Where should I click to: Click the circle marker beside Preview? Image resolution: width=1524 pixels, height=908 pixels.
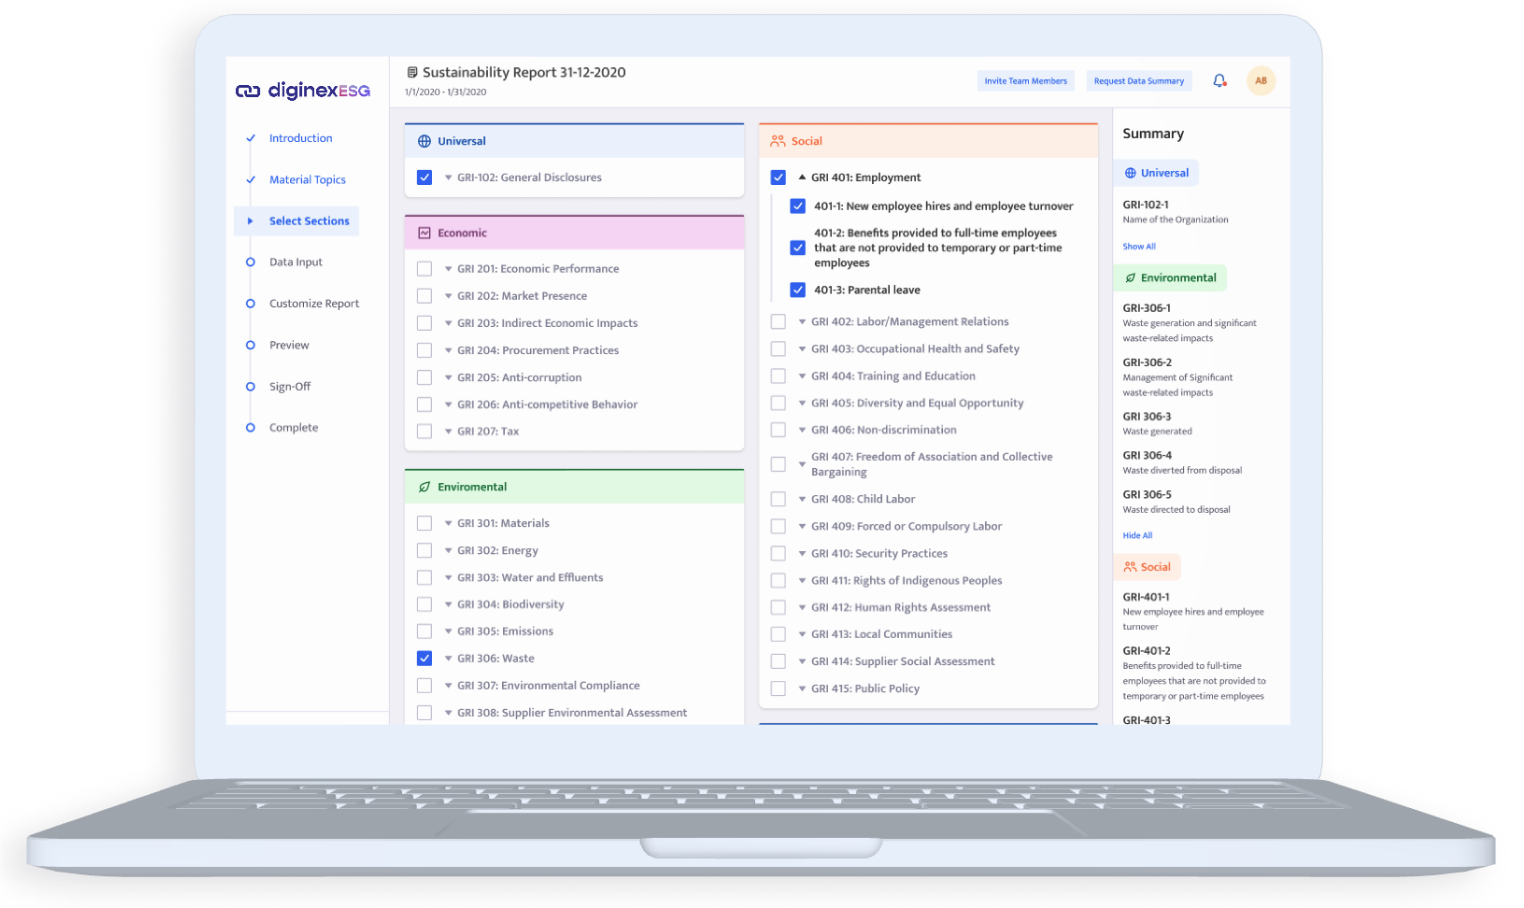[x=250, y=345]
